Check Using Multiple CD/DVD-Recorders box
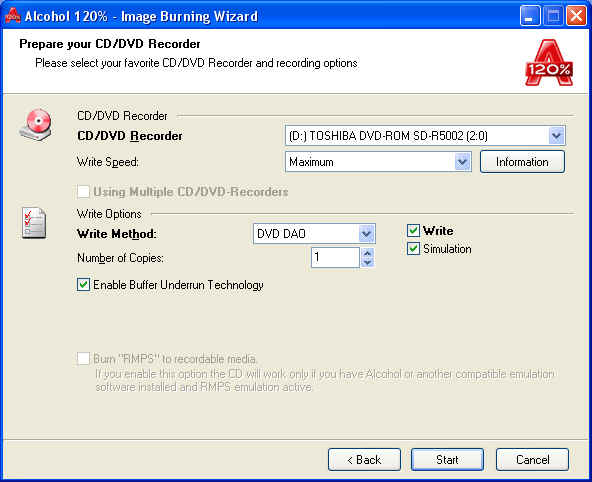This screenshot has width=592, height=482. pyautogui.click(x=83, y=191)
